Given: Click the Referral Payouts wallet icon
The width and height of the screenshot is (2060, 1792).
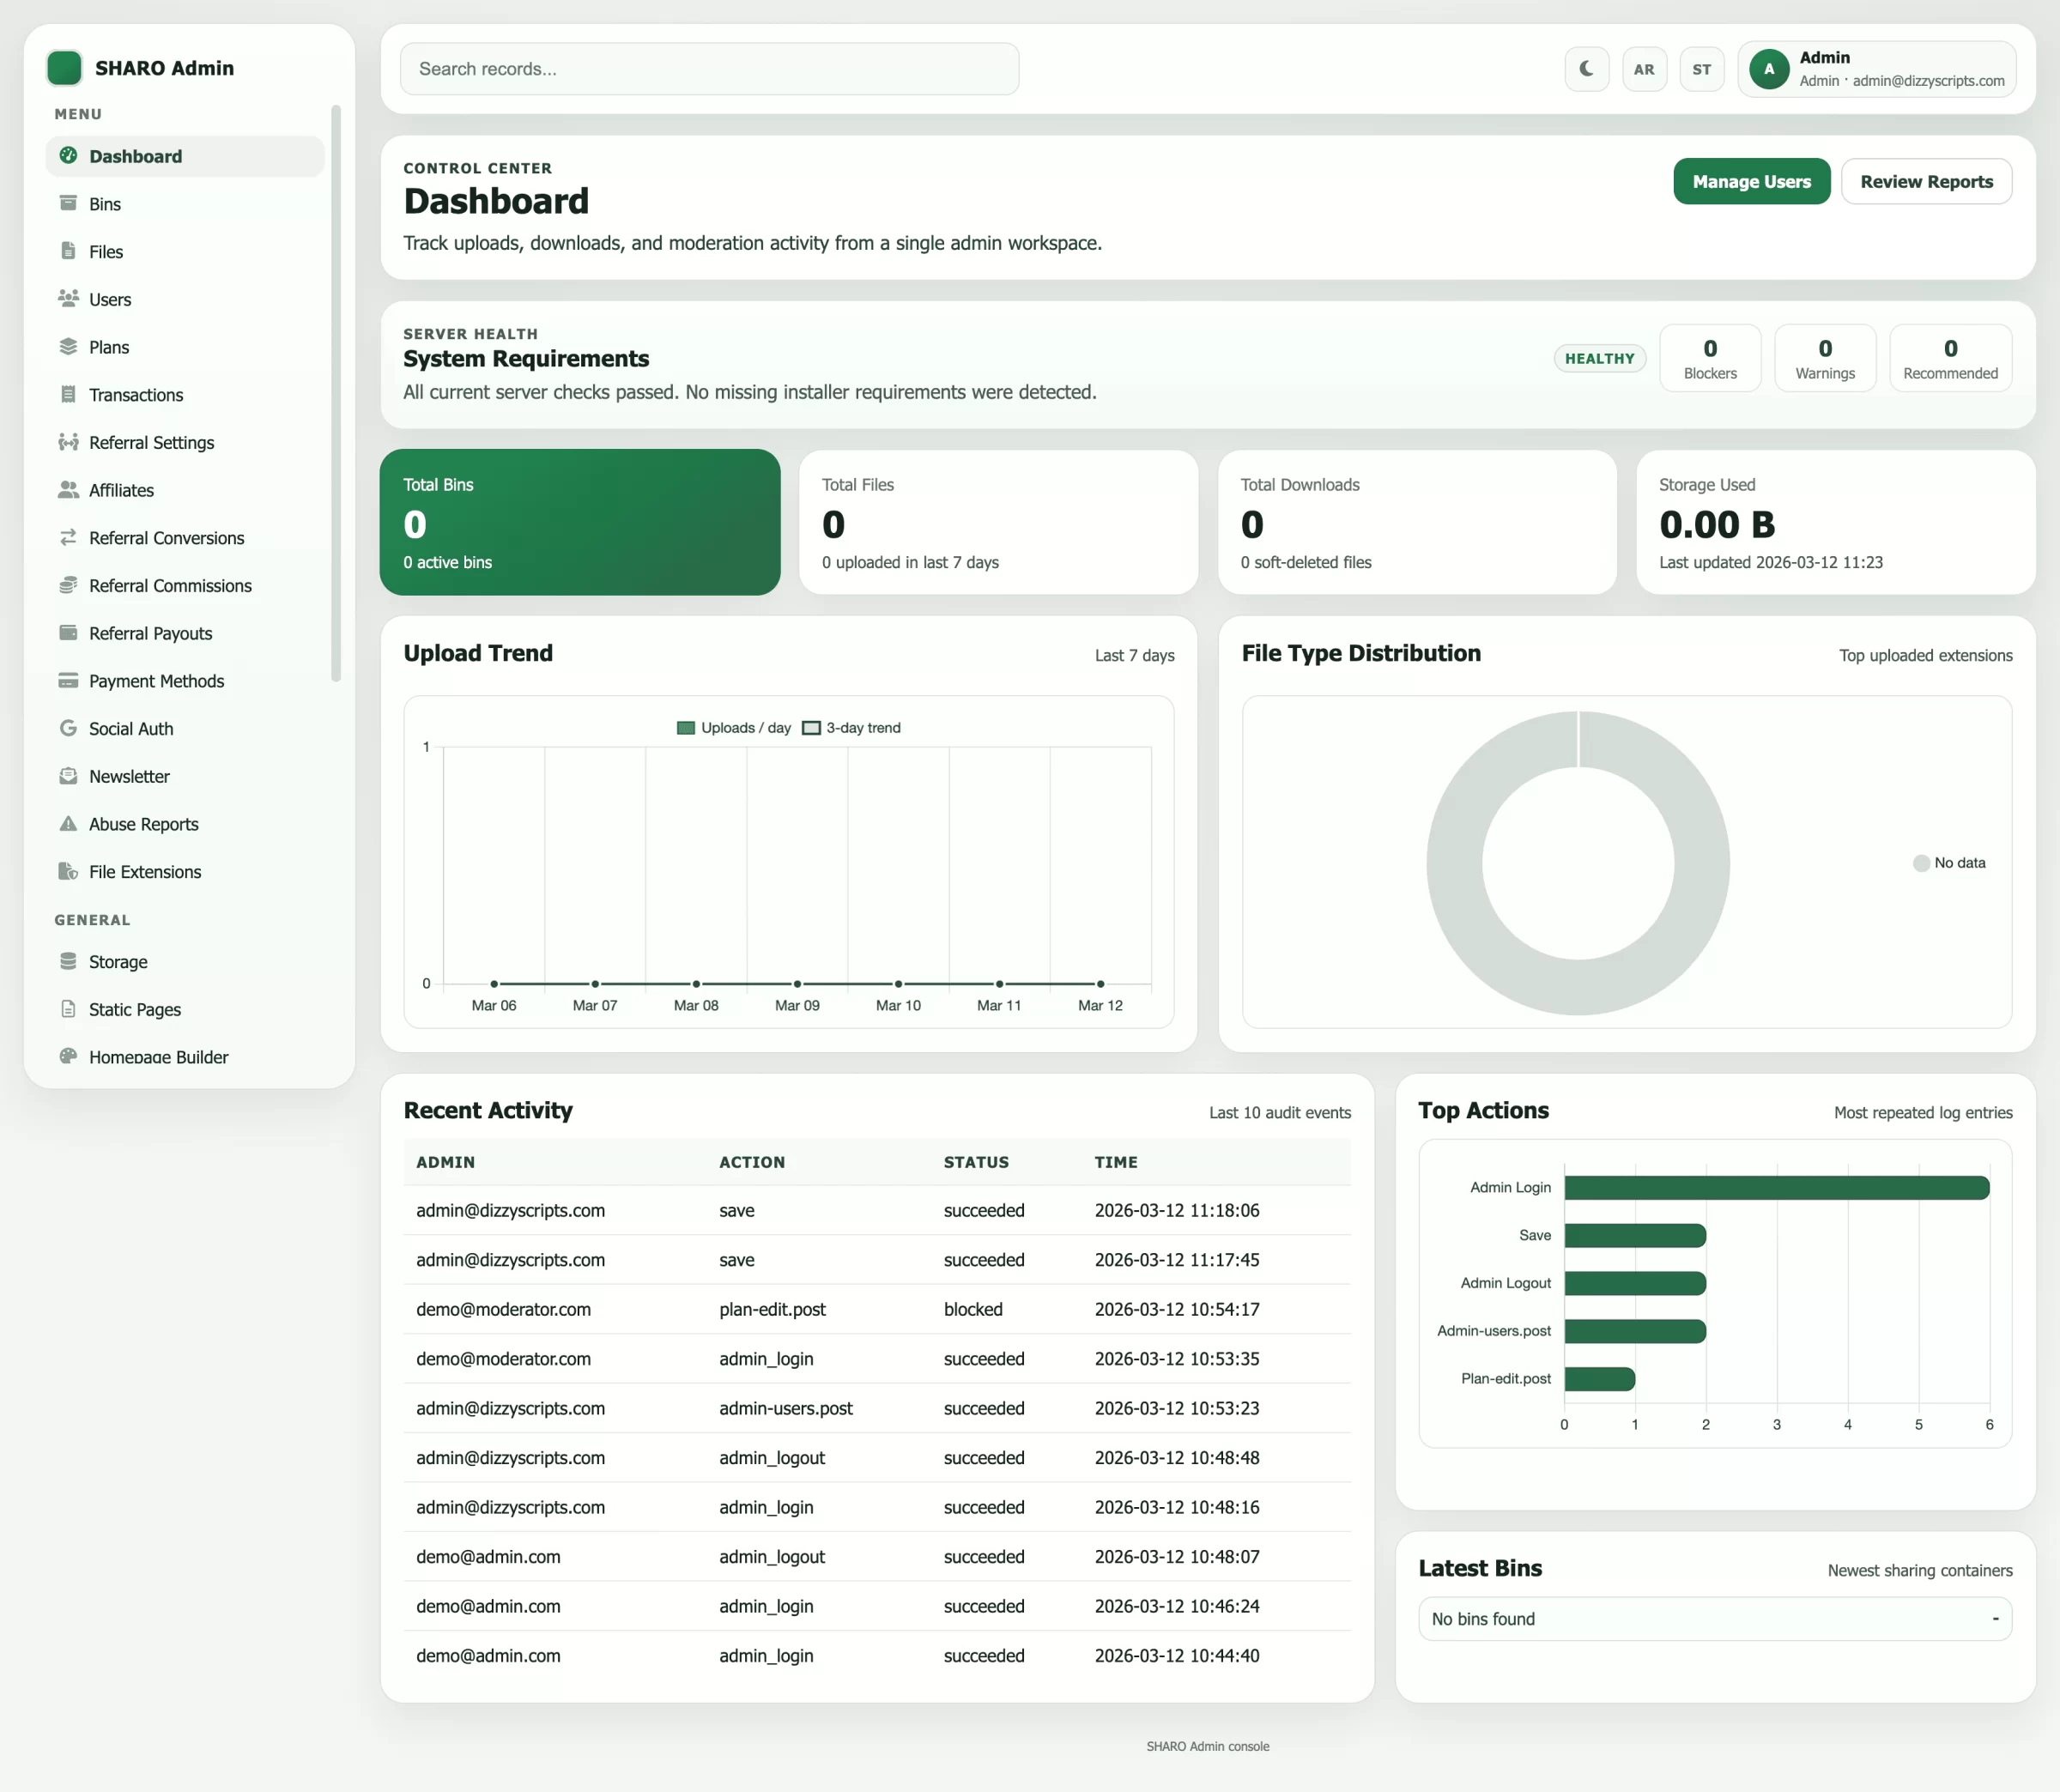Looking at the screenshot, I should [x=68, y=632].
